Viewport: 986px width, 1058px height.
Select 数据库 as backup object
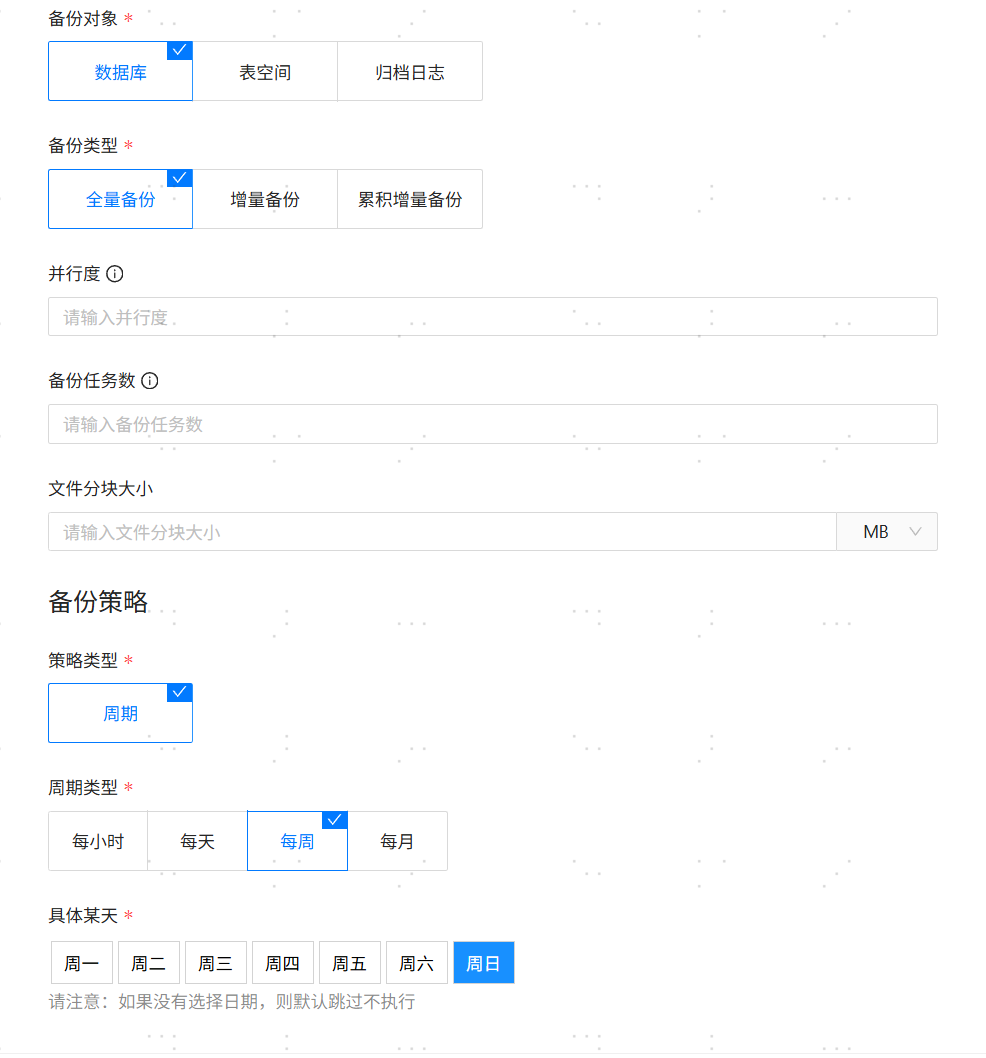[x=120, y=72]
